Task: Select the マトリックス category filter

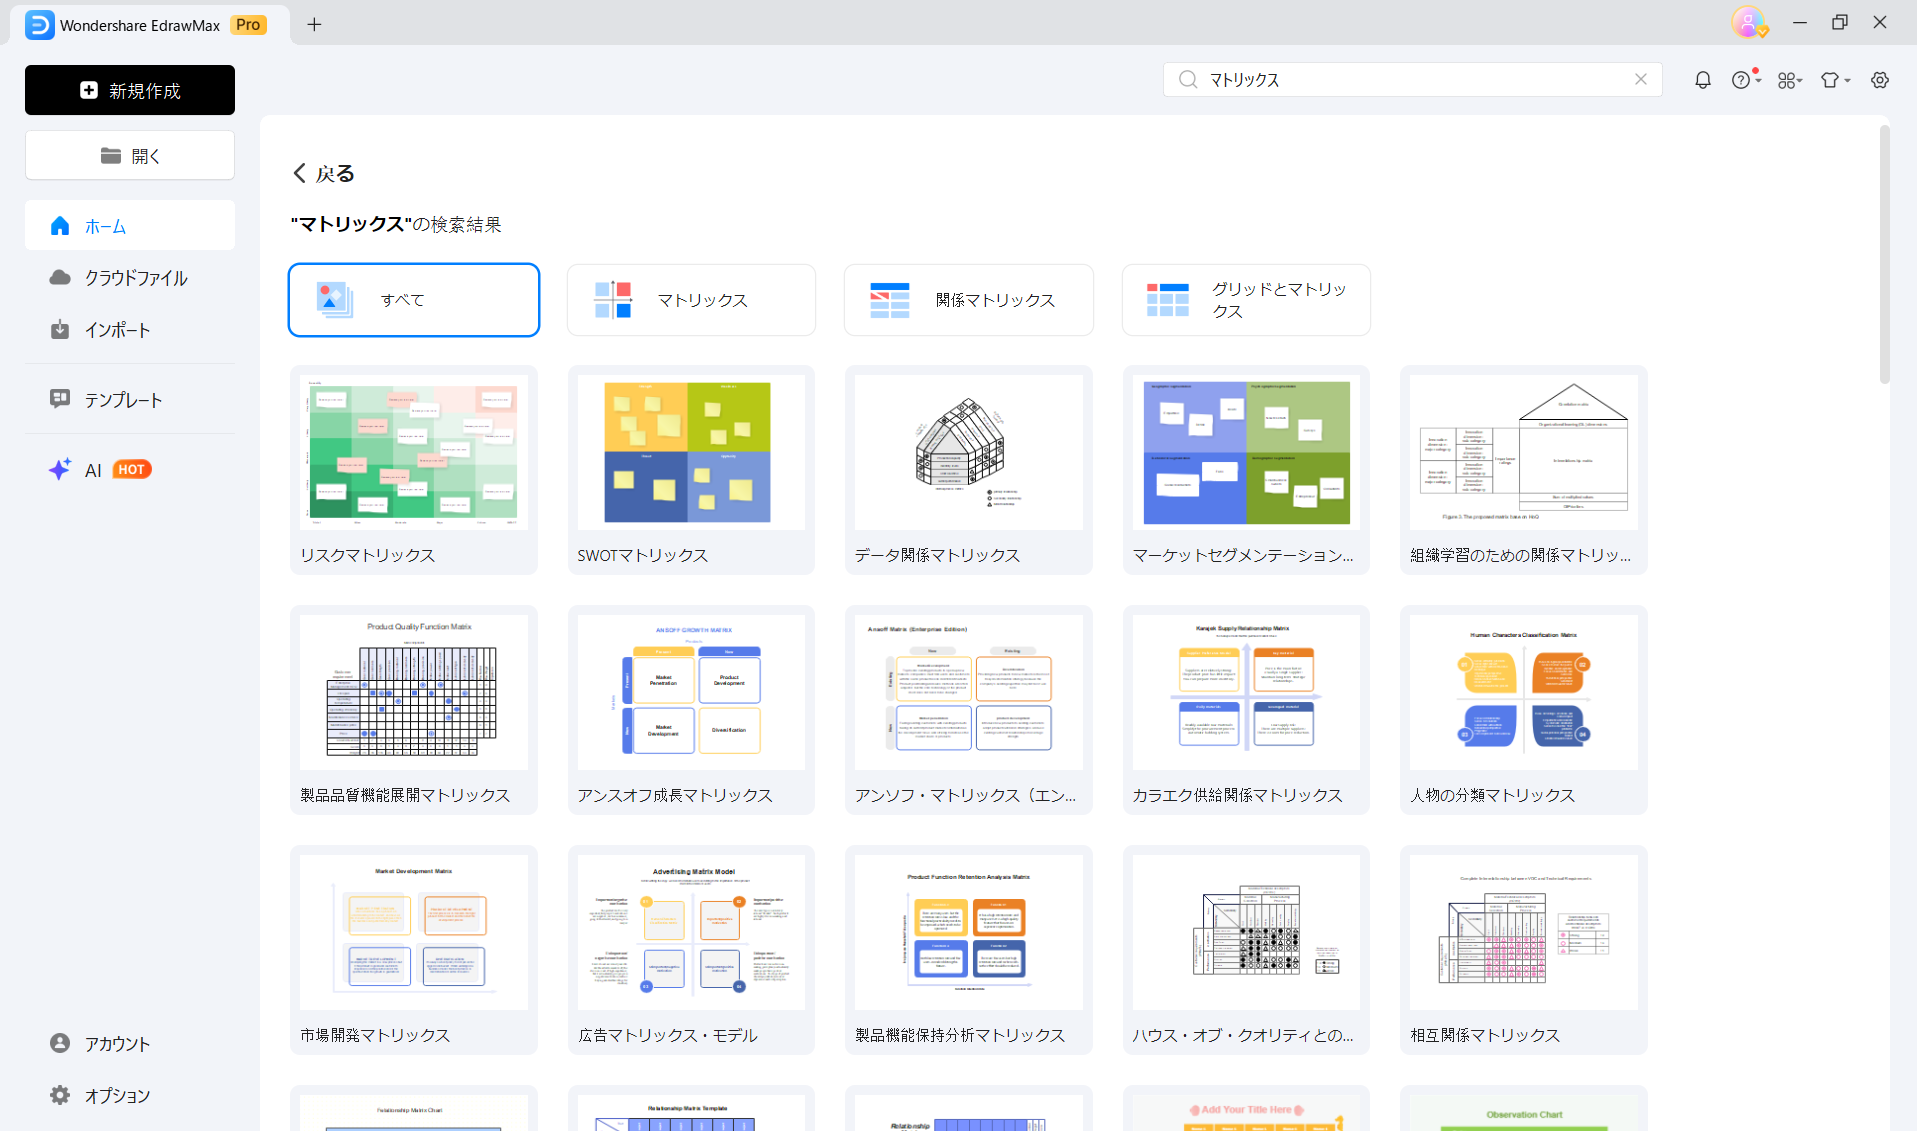Action: (x=691, y=300)
